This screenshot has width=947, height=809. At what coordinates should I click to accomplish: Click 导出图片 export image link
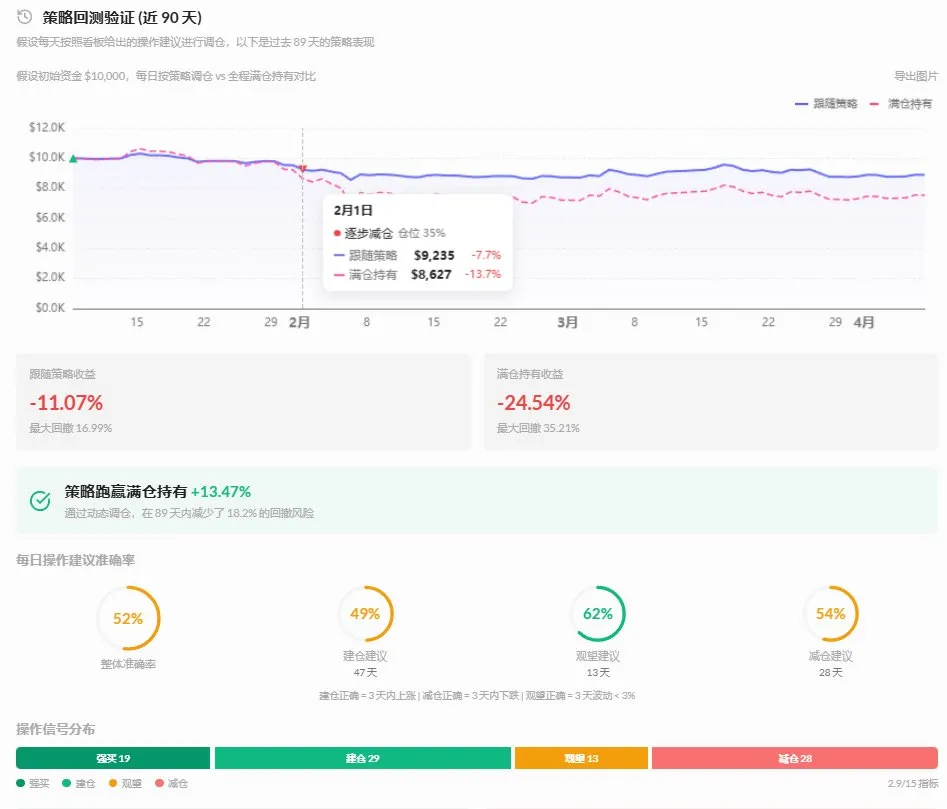(916, 76)
